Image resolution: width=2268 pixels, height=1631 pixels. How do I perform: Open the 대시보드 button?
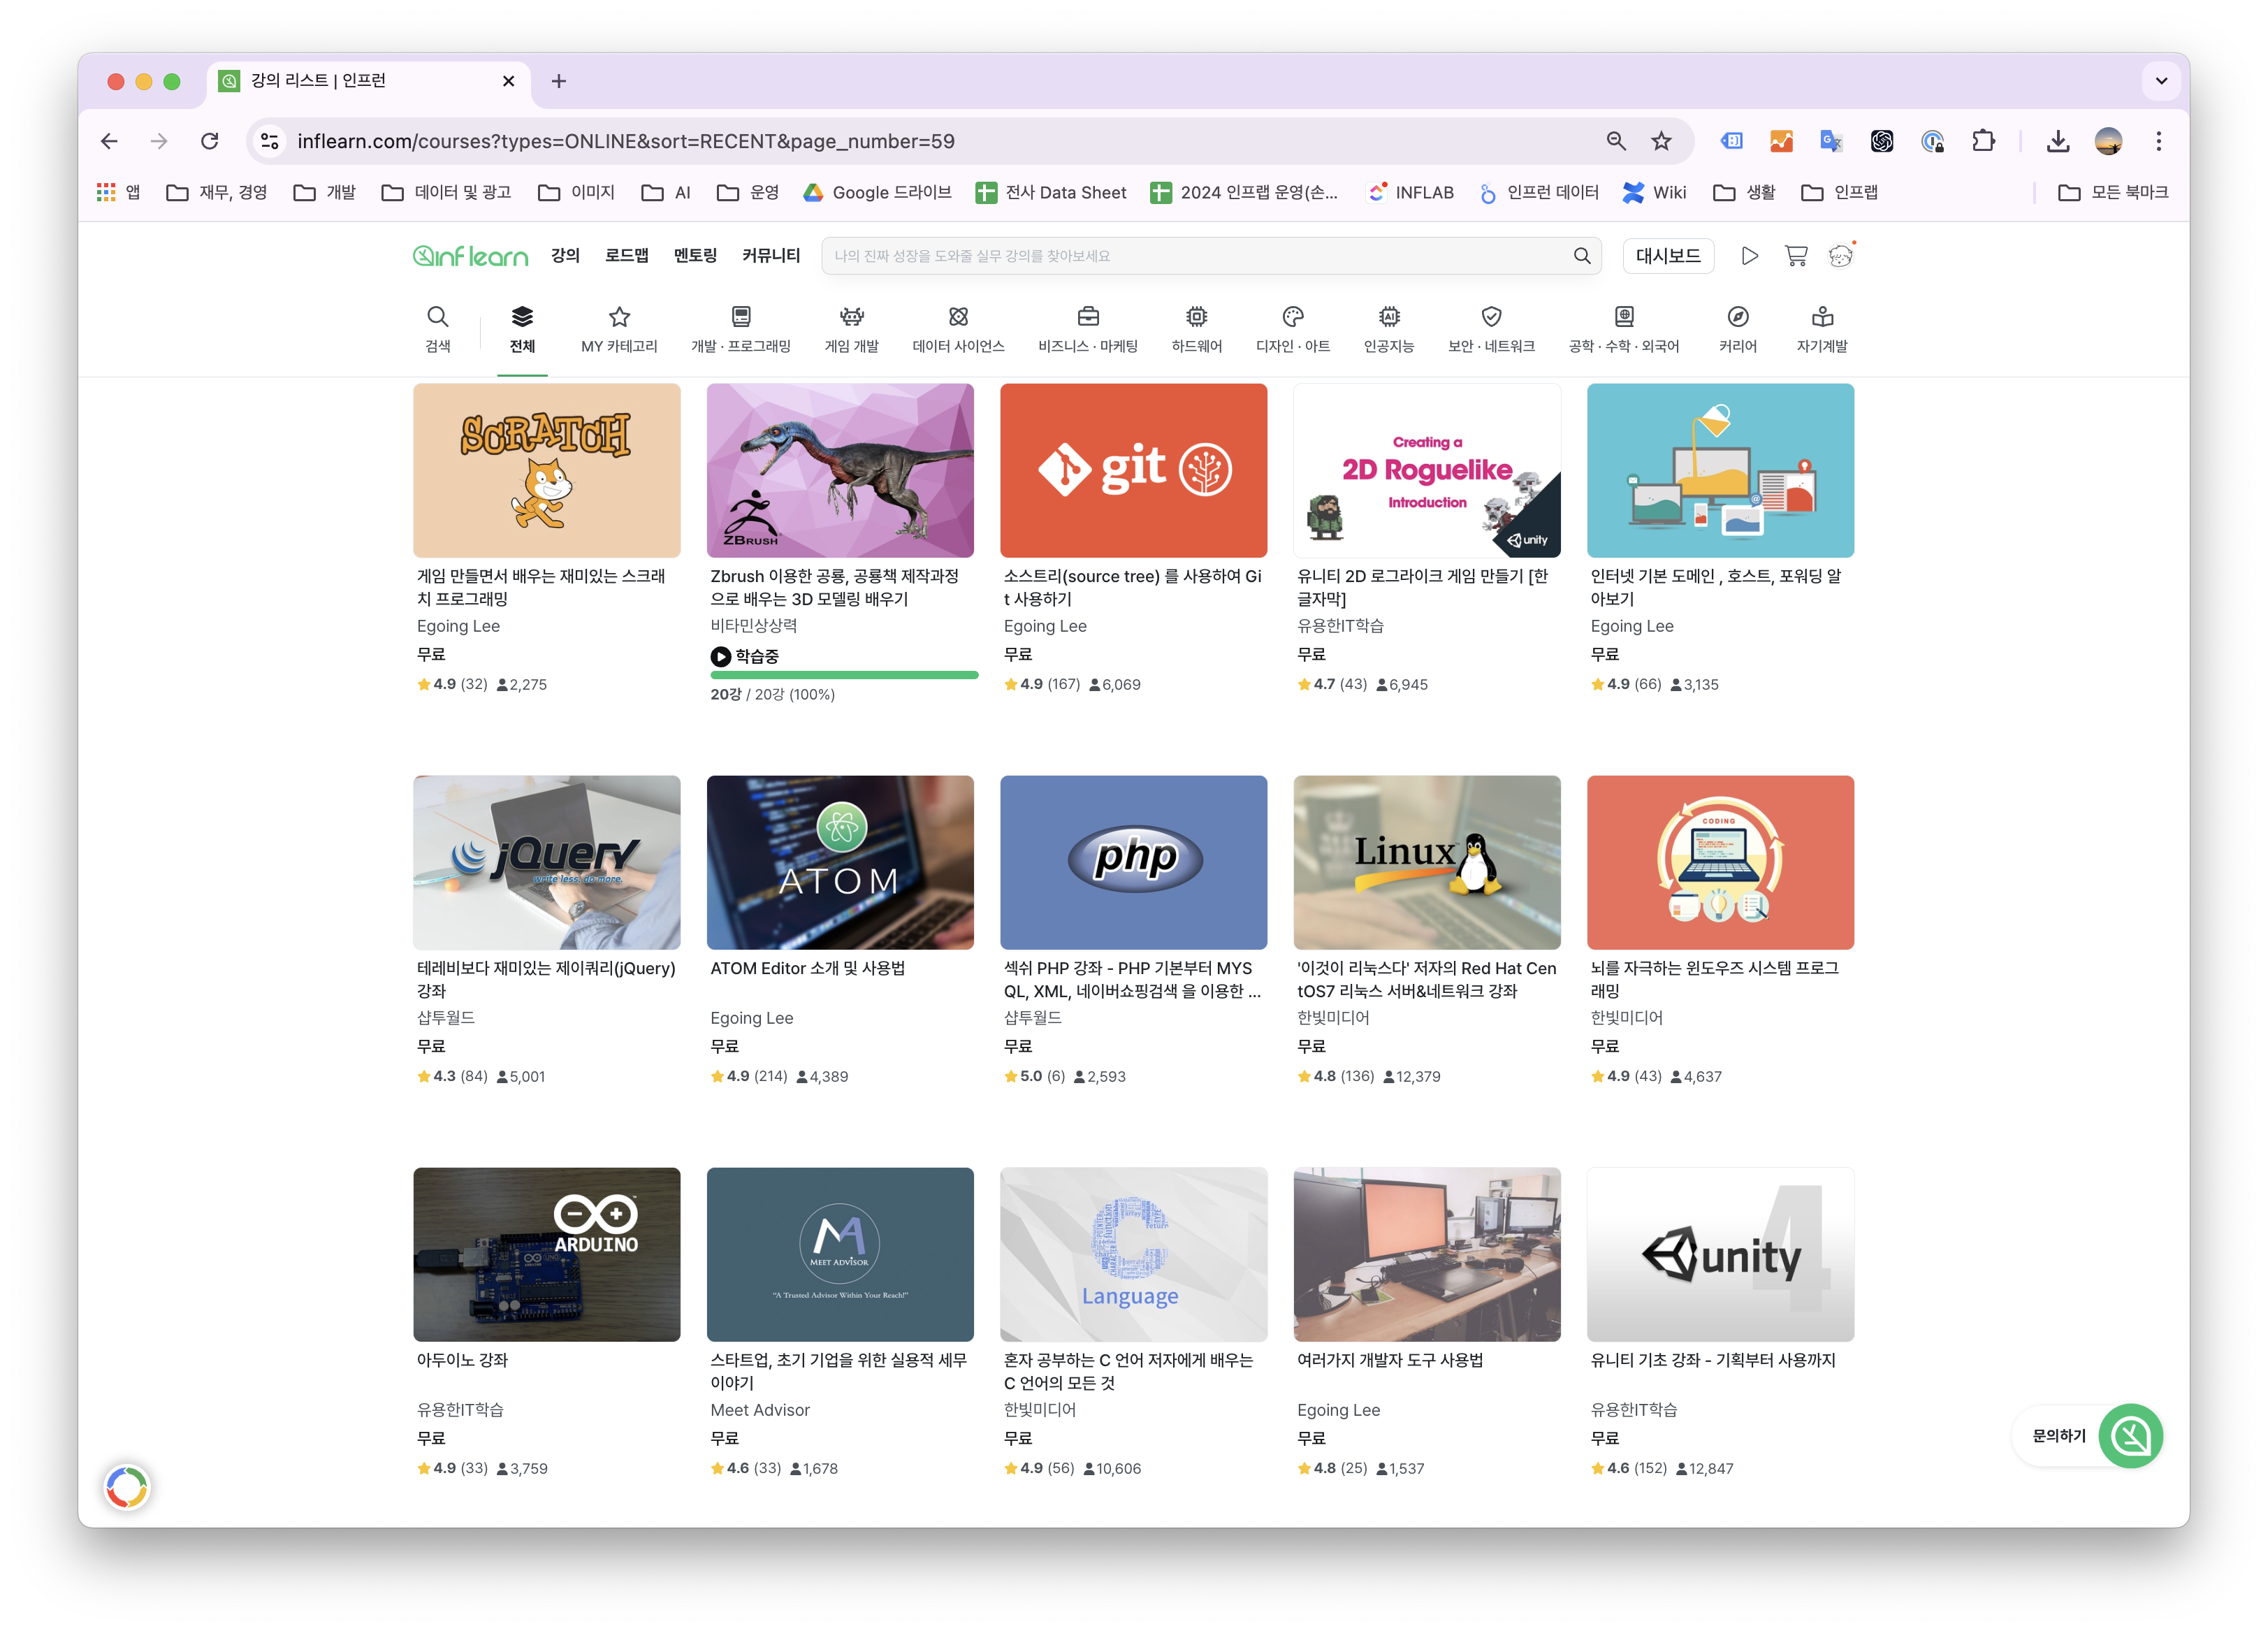(1668, 256)
